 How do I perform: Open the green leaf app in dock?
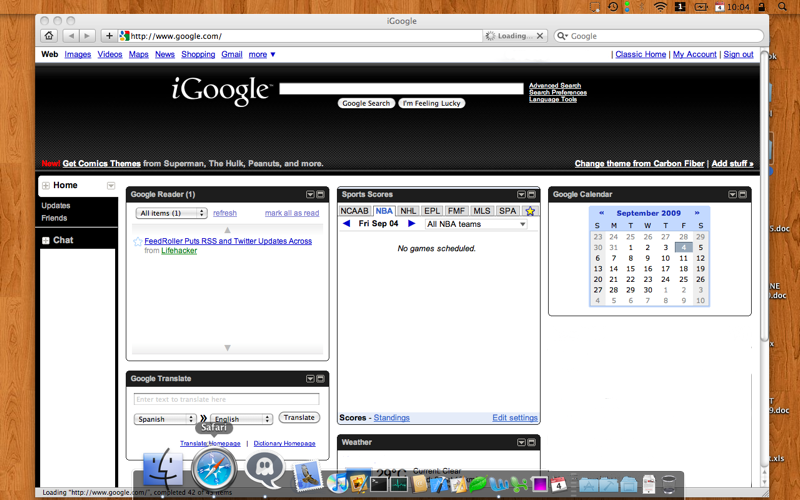point(478,484)
